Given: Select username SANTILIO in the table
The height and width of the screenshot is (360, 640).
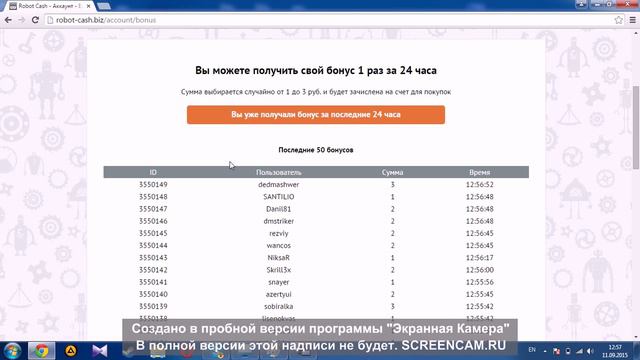Looking at the screenshot, I should point(279,197).
